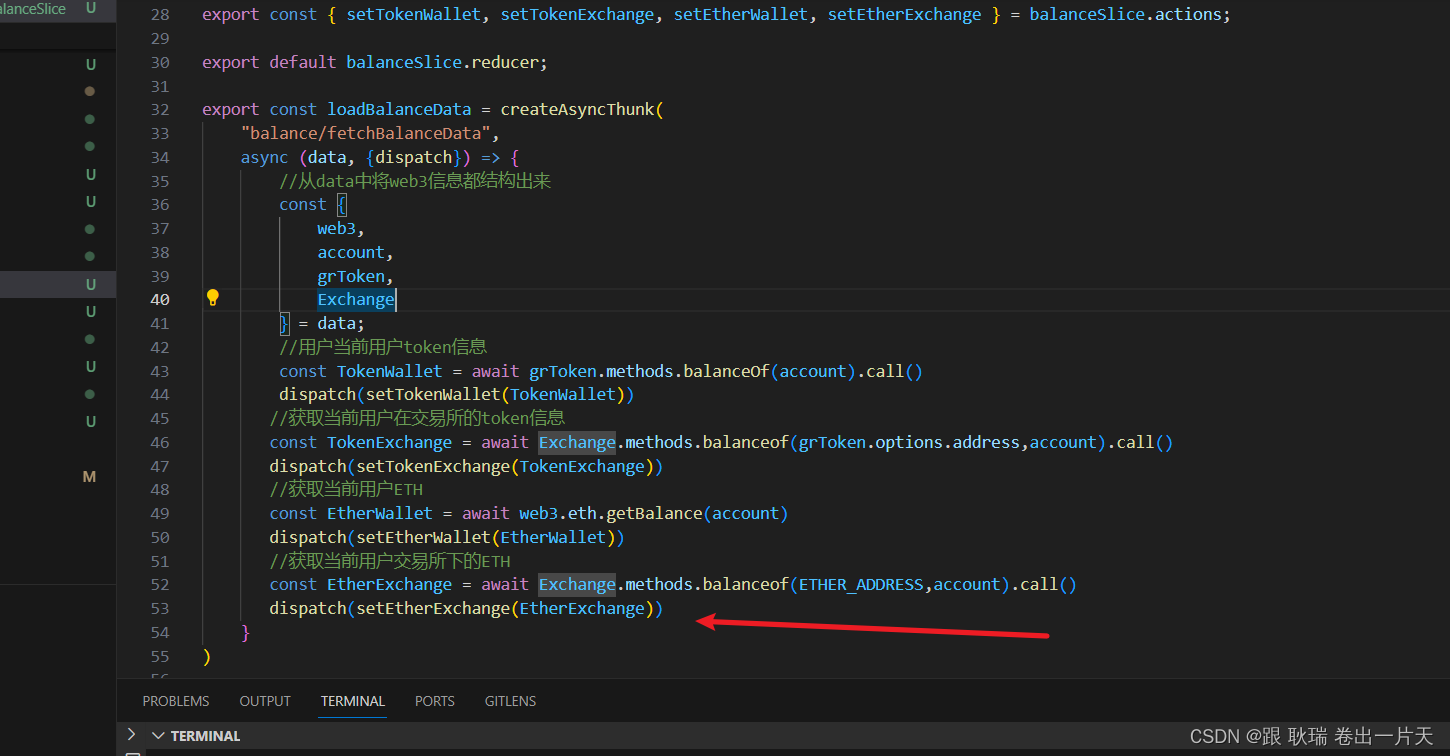Click setEtherWallet on line 50

[x=424, y=537]
